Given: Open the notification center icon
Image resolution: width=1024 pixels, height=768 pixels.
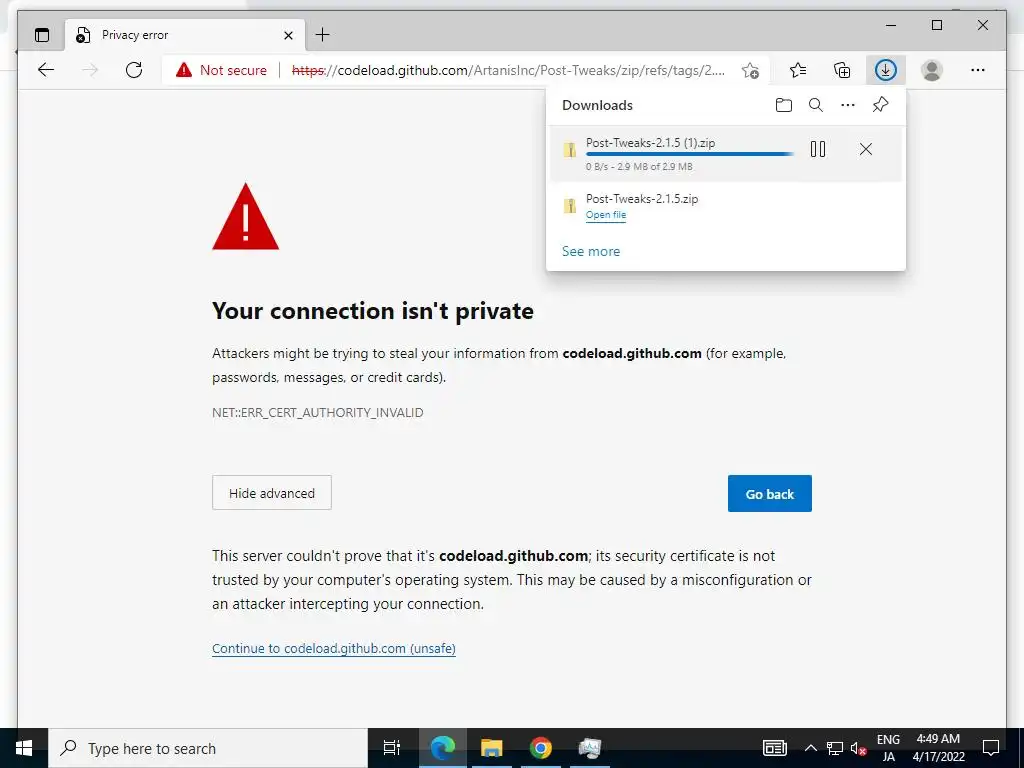Looking at the screenshot, I should 991,748.
